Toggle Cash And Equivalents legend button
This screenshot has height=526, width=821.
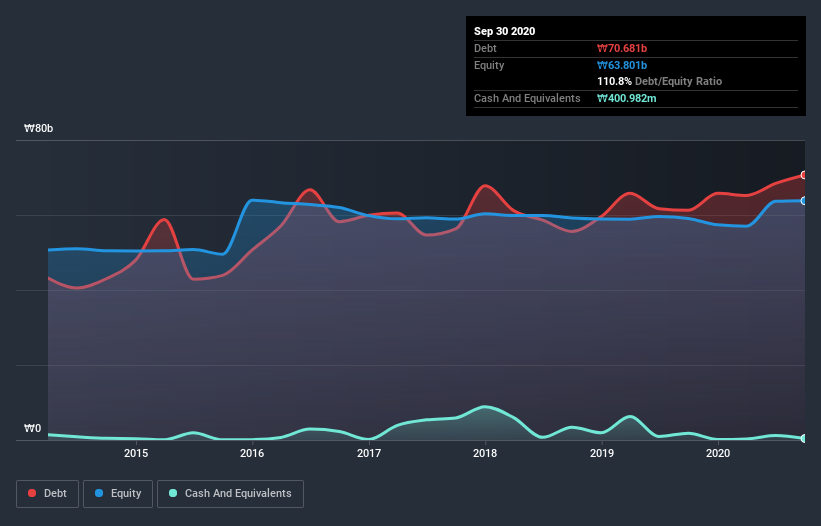tap(230, 494)
